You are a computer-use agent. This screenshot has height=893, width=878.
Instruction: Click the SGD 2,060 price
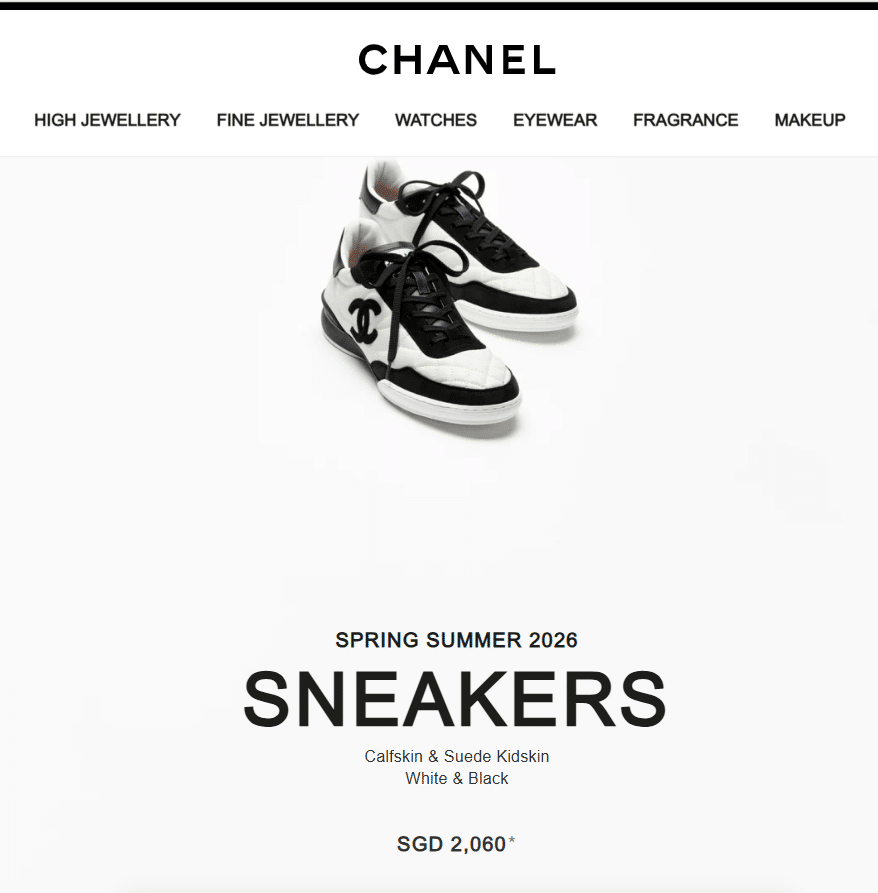click(x=452, y=844)
